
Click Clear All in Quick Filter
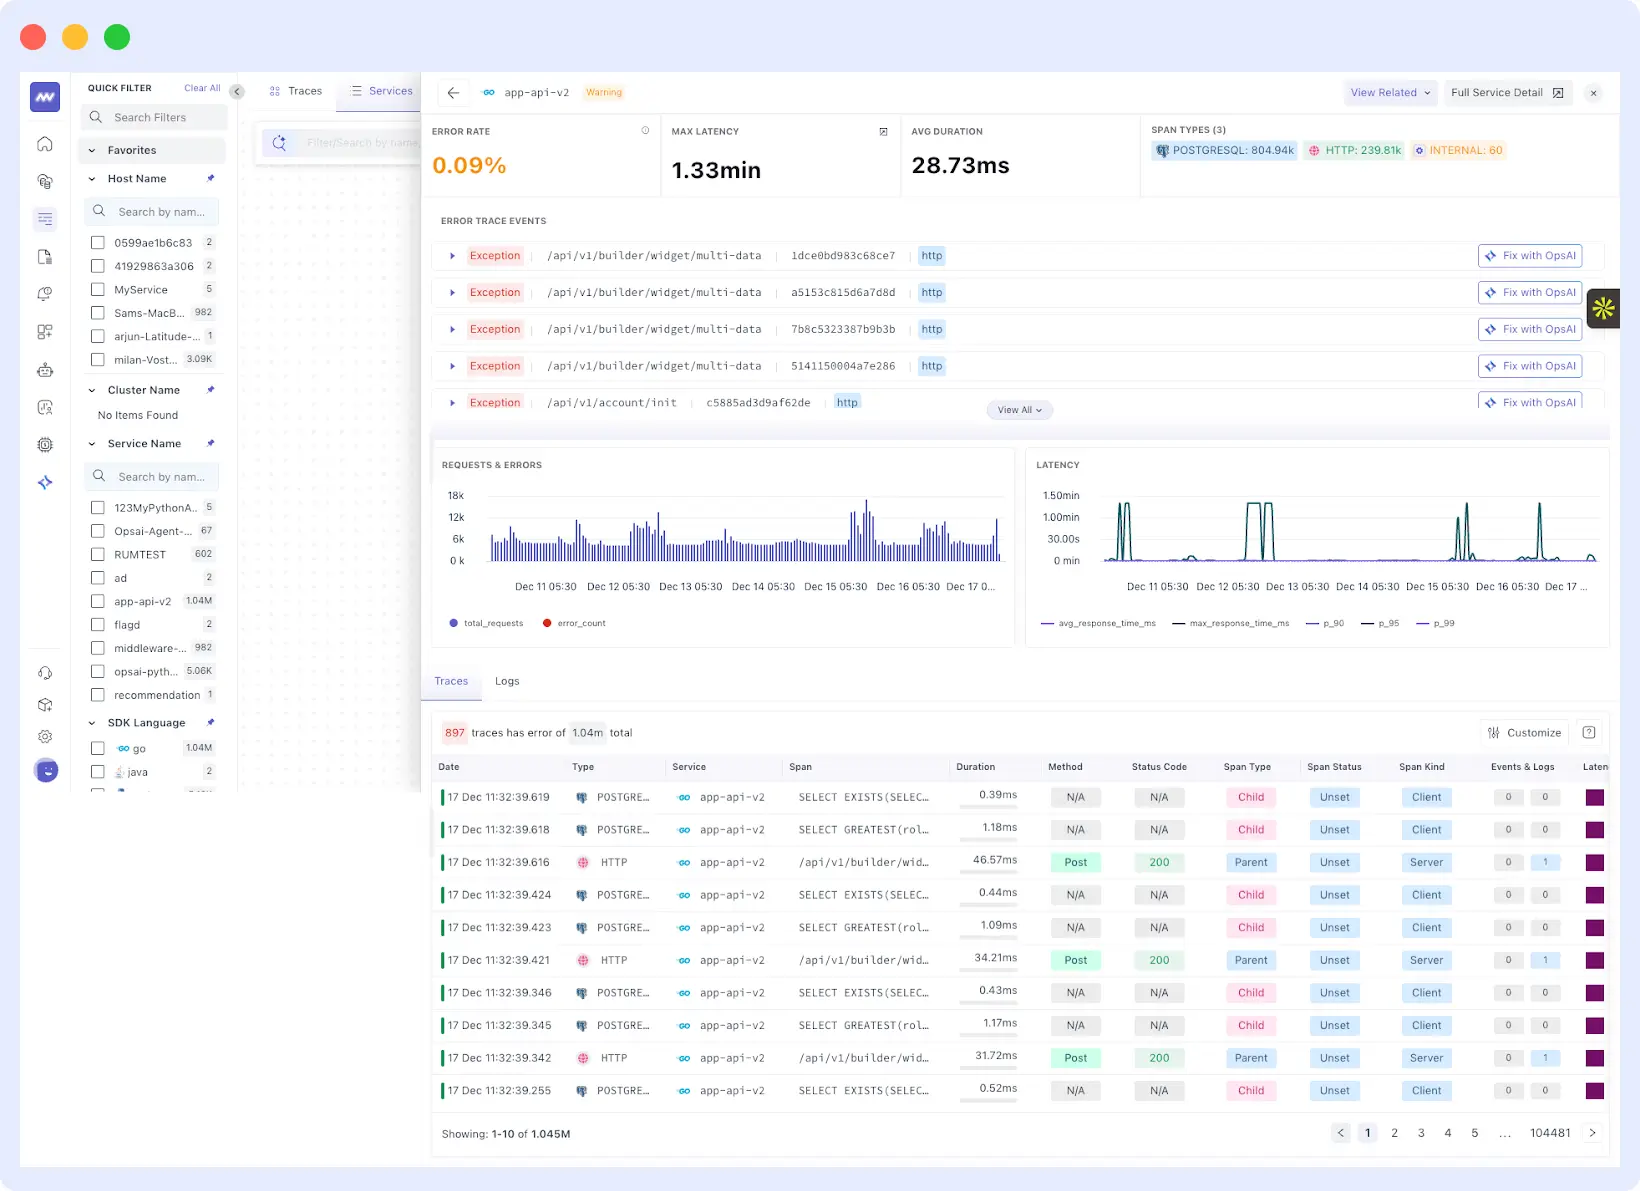coord(201,88)
